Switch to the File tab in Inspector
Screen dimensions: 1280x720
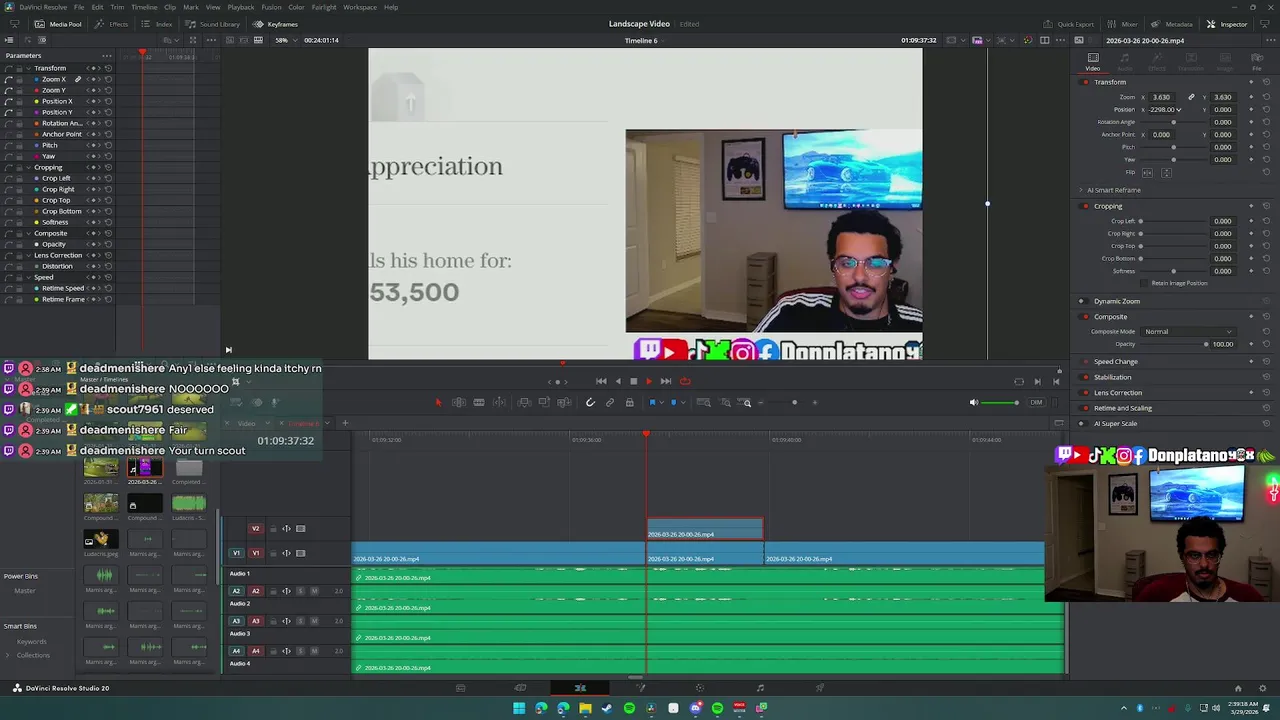click(1257, 62)
